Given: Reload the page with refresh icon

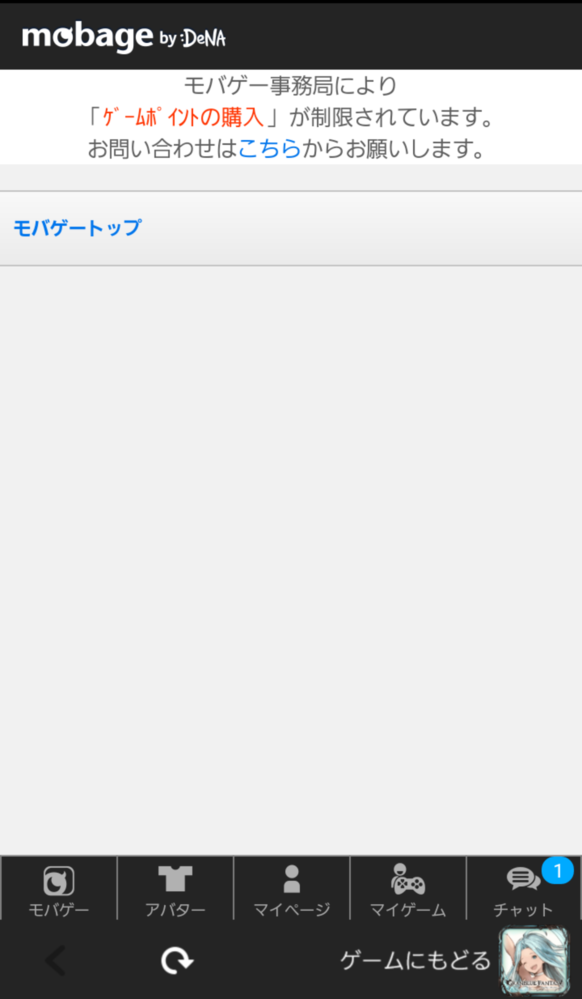Looking at the screenshot, I should pyautogui.click(x=177, y=960).
